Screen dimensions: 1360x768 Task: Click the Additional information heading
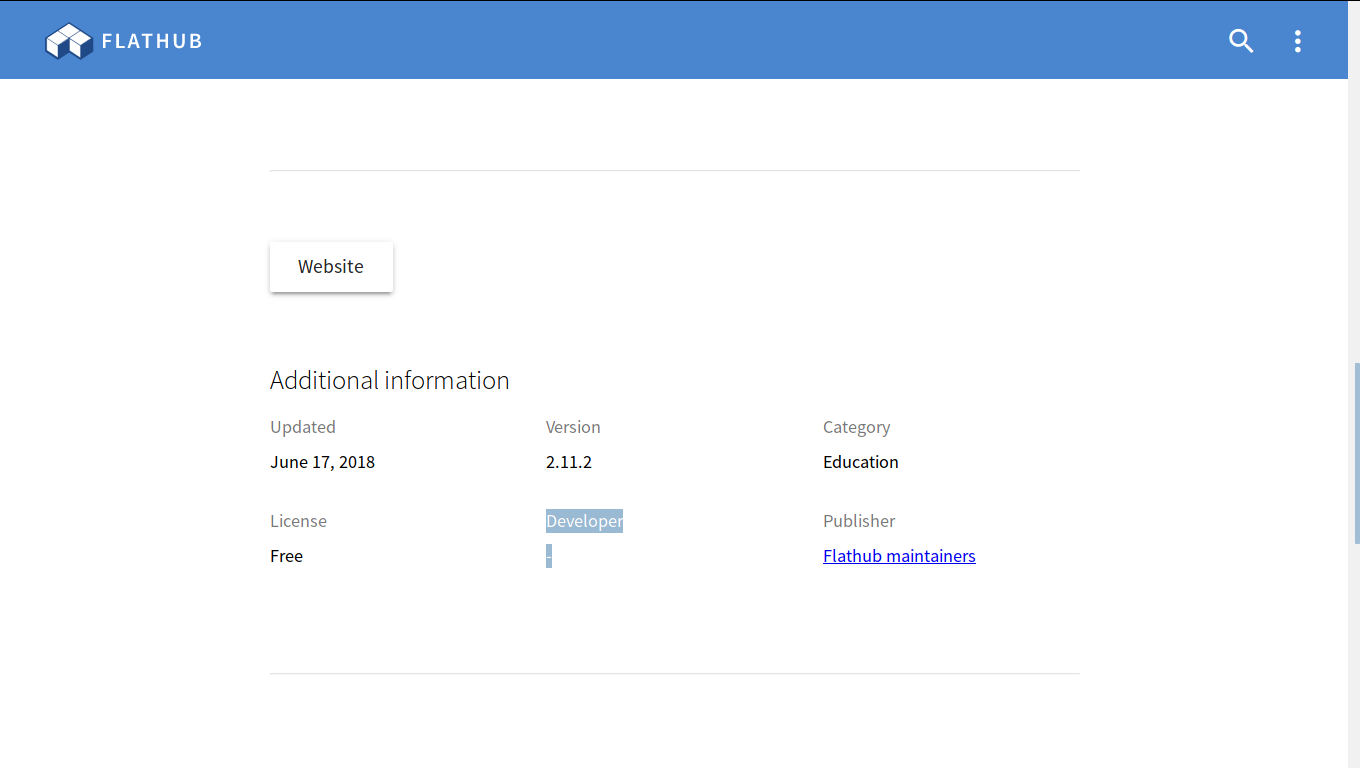tap(389, 380)
